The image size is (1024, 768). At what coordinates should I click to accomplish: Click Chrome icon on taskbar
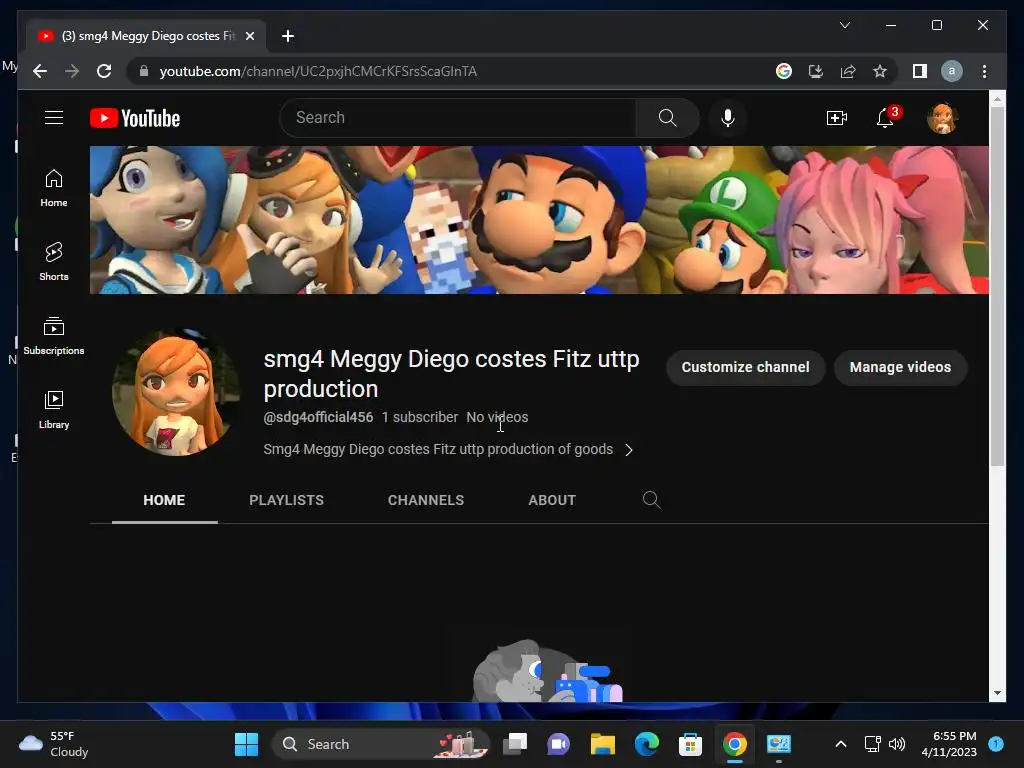(x=734, y=744)
